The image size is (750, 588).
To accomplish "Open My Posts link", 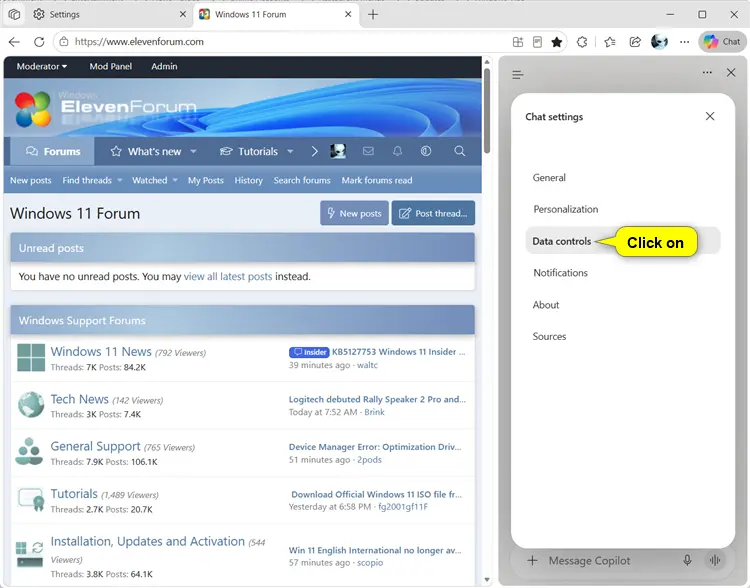I will [x=206, y=180].
